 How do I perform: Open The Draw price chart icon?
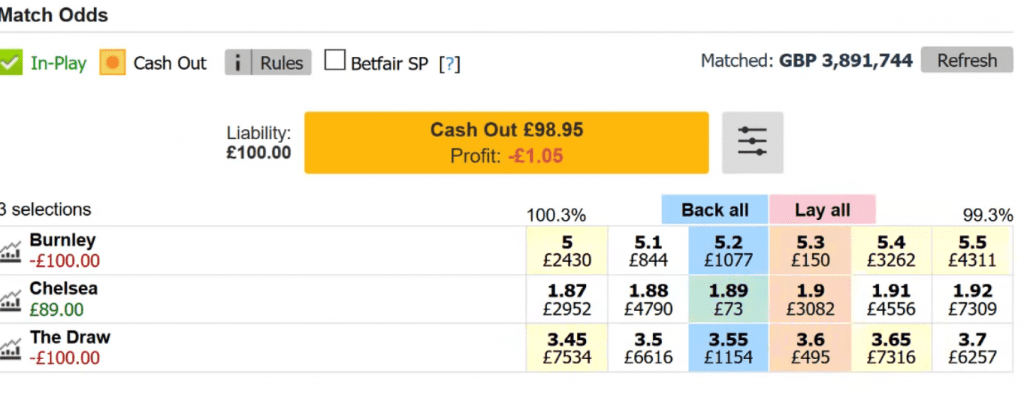[x=10, y=349]
